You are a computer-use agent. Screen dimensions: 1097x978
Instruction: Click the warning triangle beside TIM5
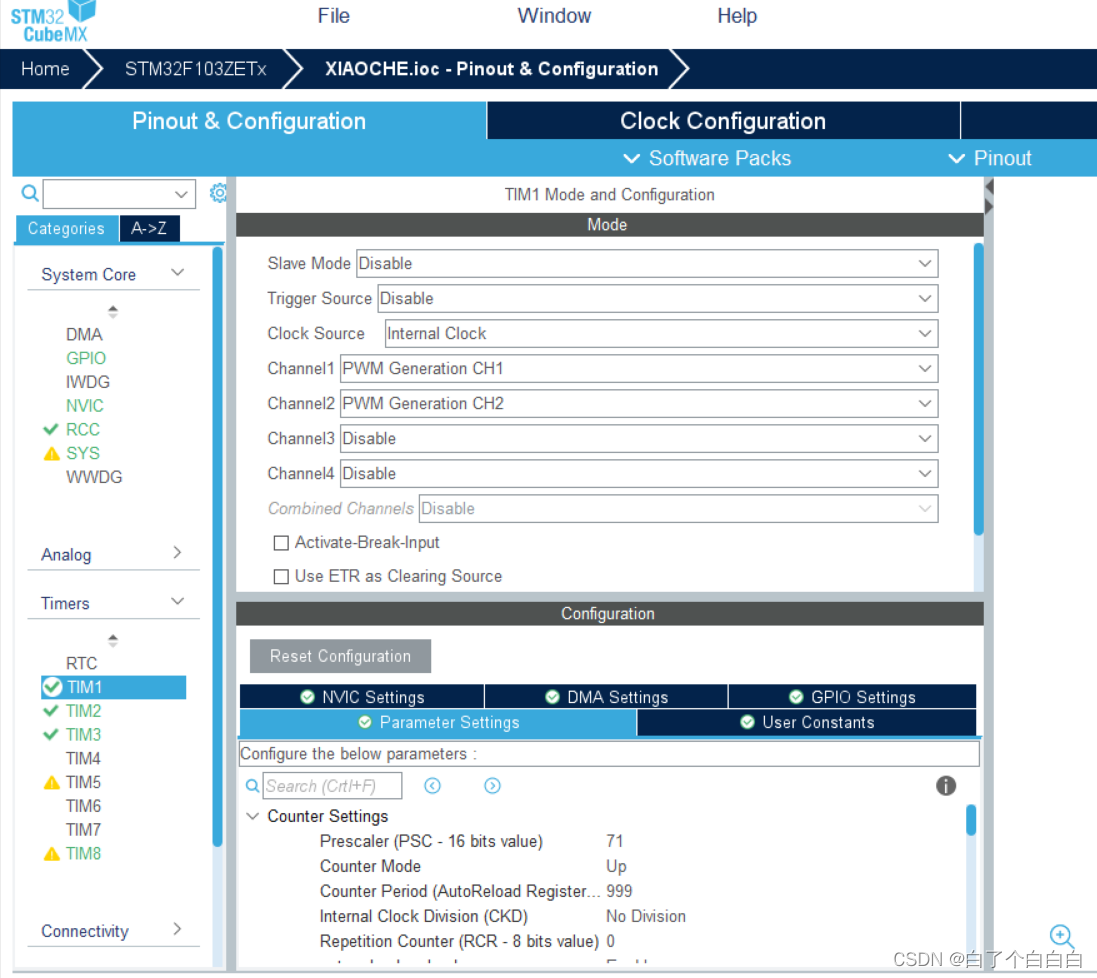click(x=51, y=782)
